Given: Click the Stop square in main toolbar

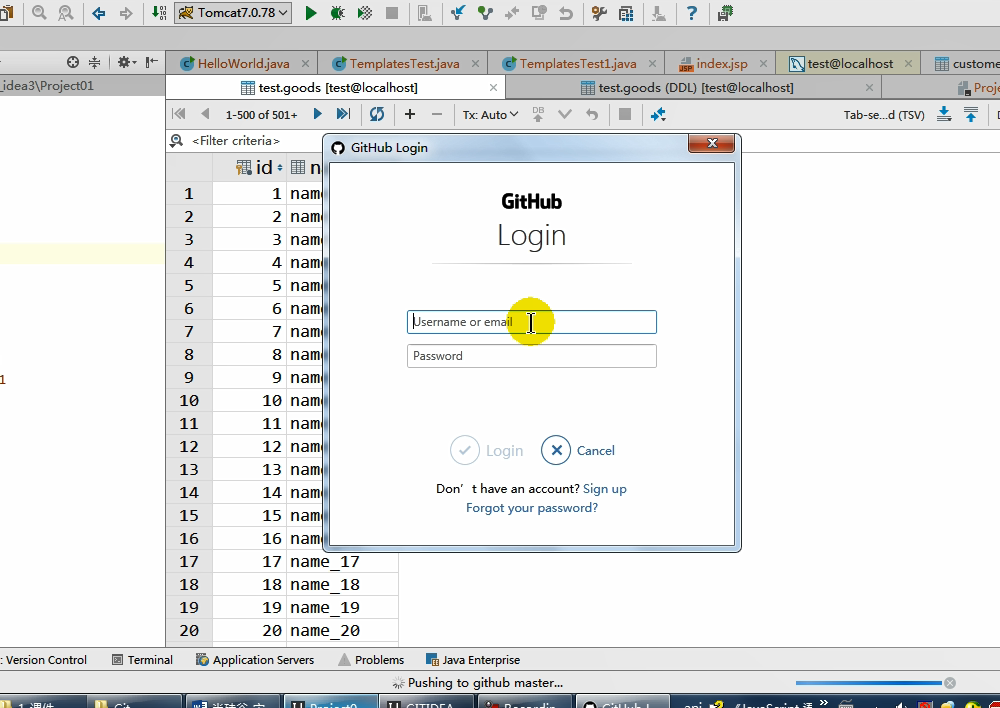Looking at the screenshot, I should click(x=392, y=13).
